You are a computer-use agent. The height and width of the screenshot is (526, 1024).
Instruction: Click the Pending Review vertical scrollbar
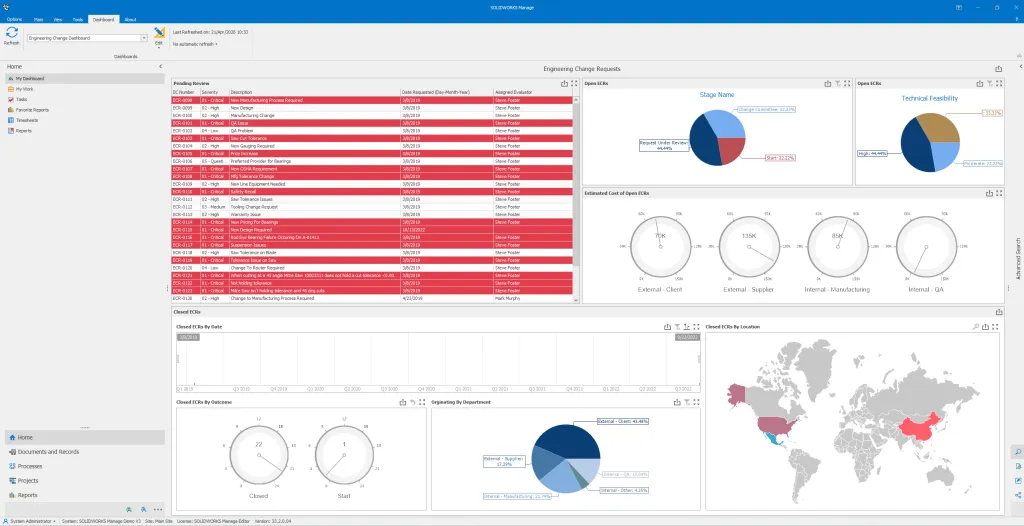575,200
